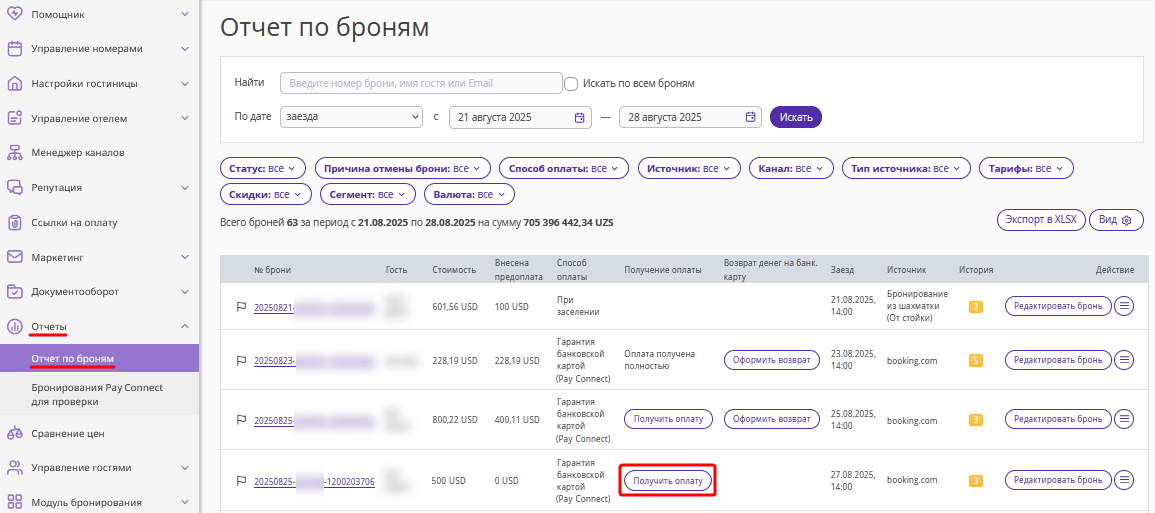The image size is (1155, 513).
Task: Open calendar icon for 21 августа 2025
Action: click(x=579, y=117)
